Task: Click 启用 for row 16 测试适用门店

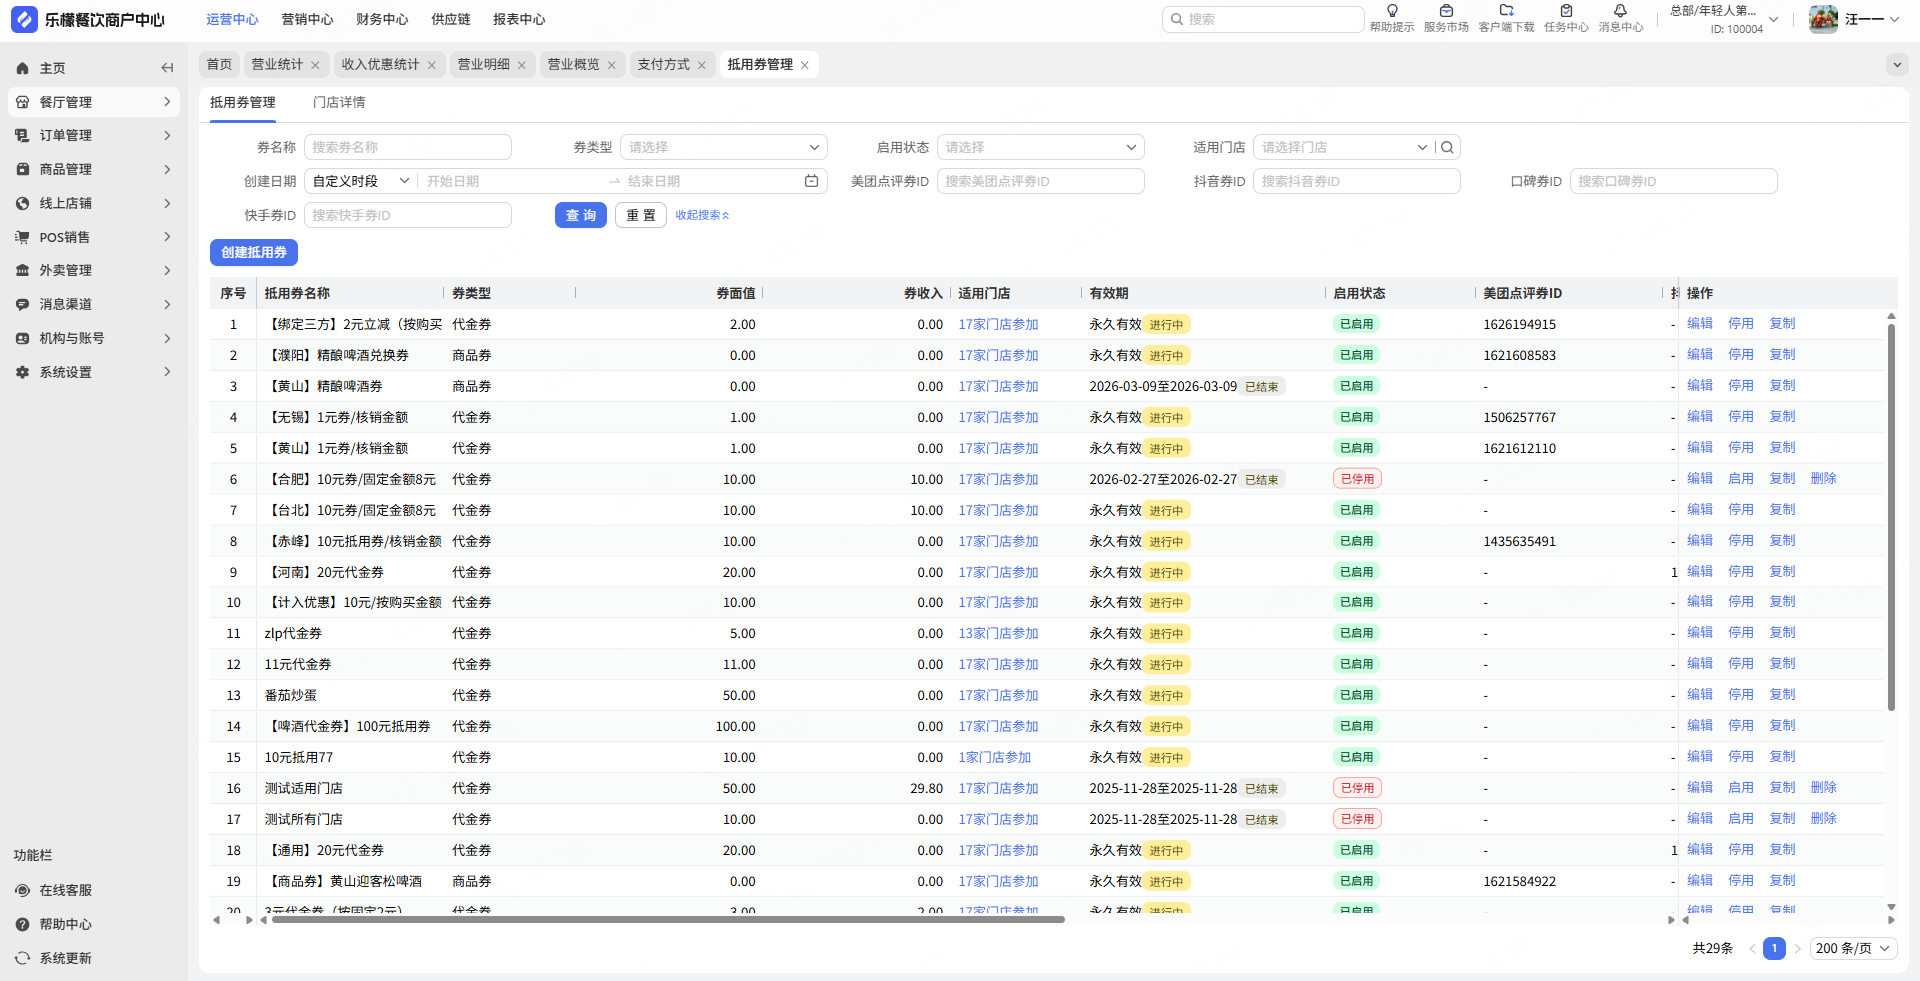Action: [x=1741, y=788]
